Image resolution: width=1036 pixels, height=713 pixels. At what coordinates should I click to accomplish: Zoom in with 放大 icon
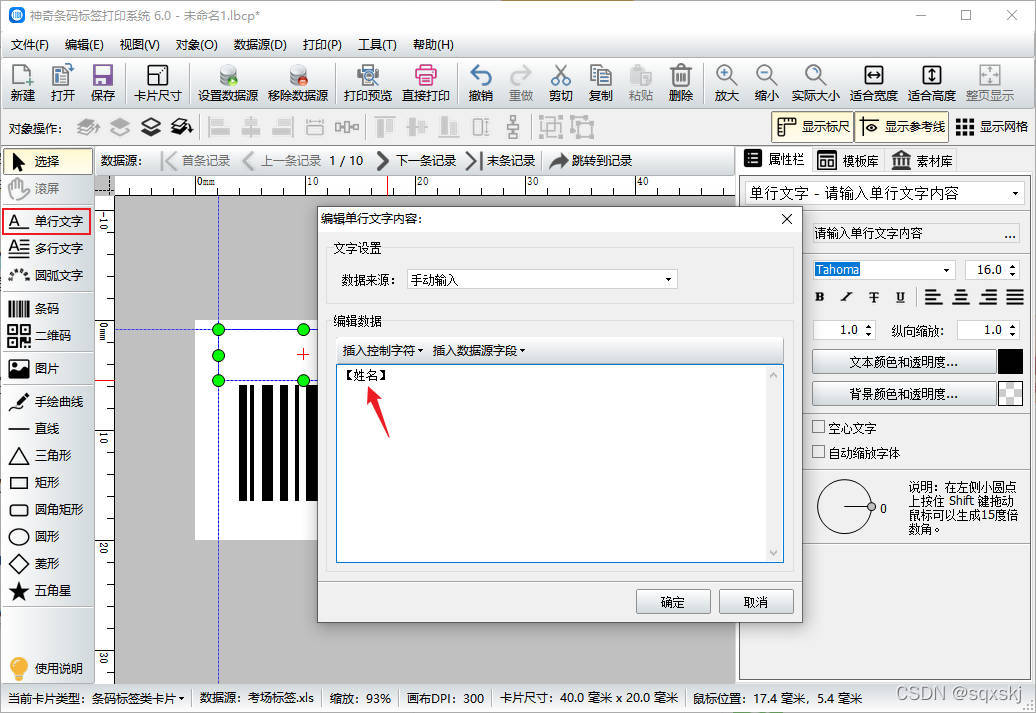(x=726, y=83)
